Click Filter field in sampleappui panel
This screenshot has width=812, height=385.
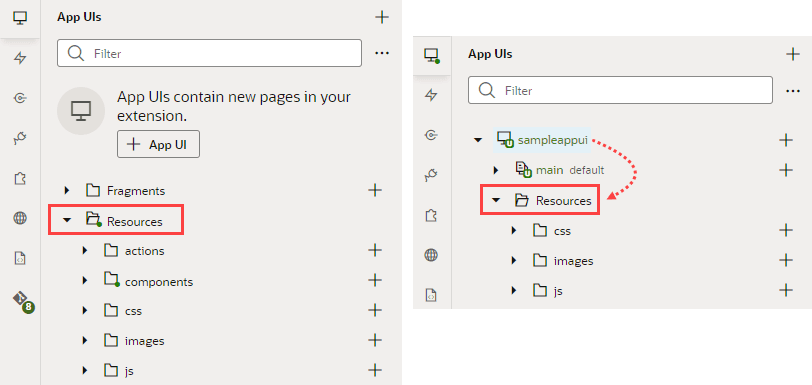(x=620, y=90)
